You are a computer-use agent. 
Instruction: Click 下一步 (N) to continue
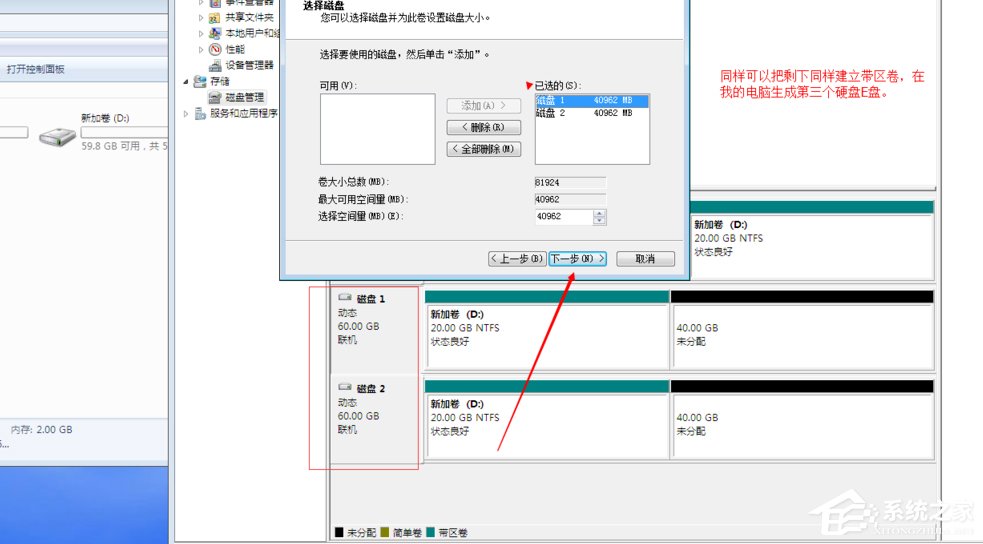pos(577,258)
